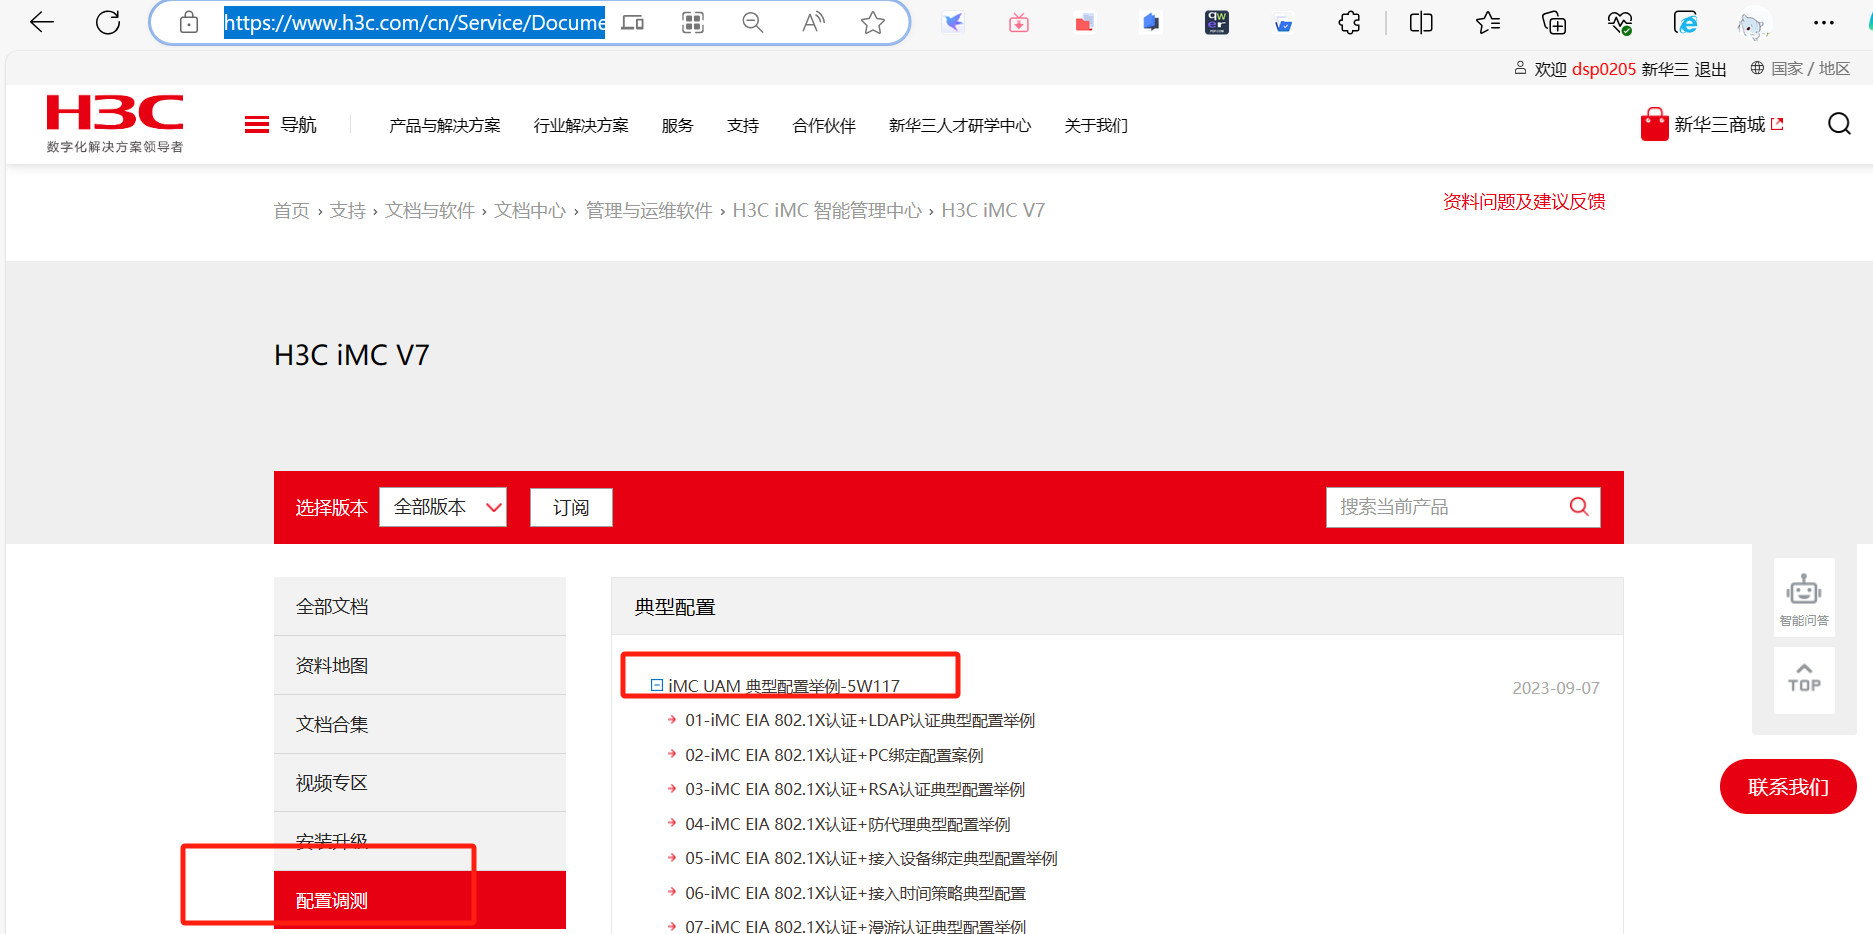
Task: Go to 首页 in the breadcrumb
Action: click(292, 210)
